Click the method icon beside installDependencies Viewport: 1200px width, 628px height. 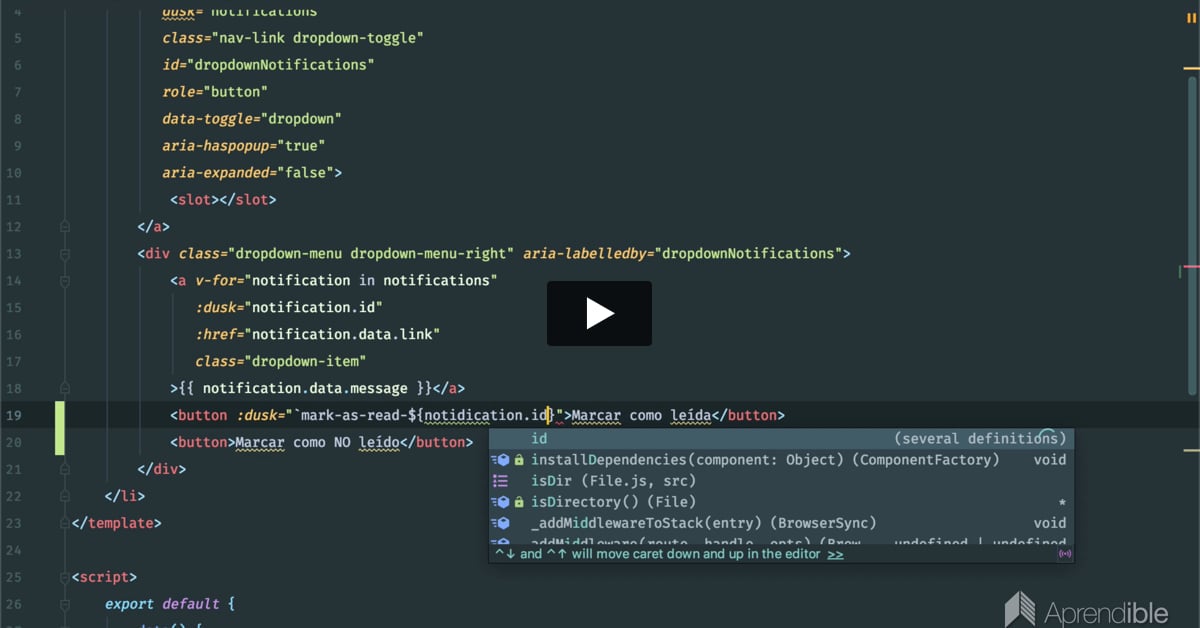click(500, 460)
